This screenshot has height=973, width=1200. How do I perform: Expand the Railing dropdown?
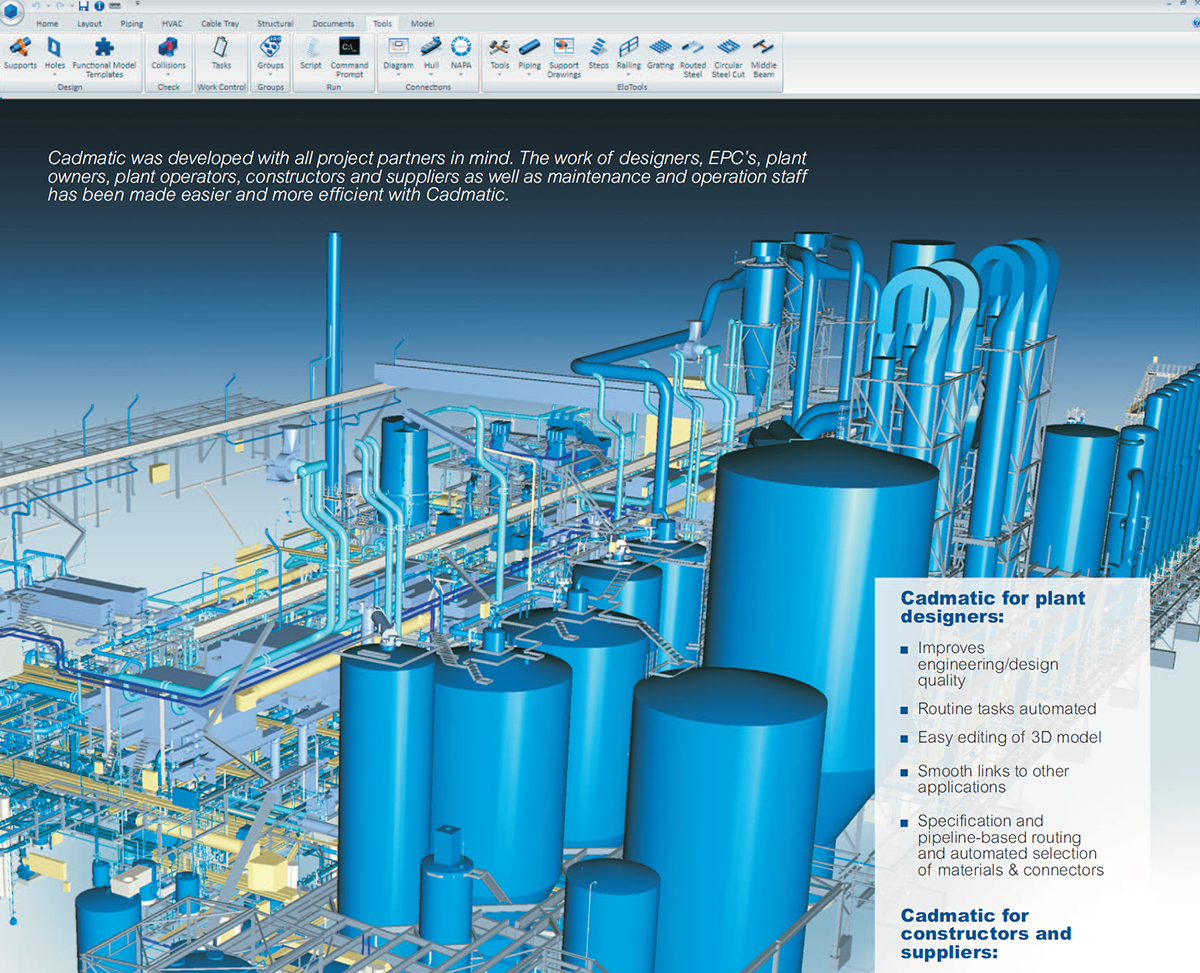[x=628, y=73]
